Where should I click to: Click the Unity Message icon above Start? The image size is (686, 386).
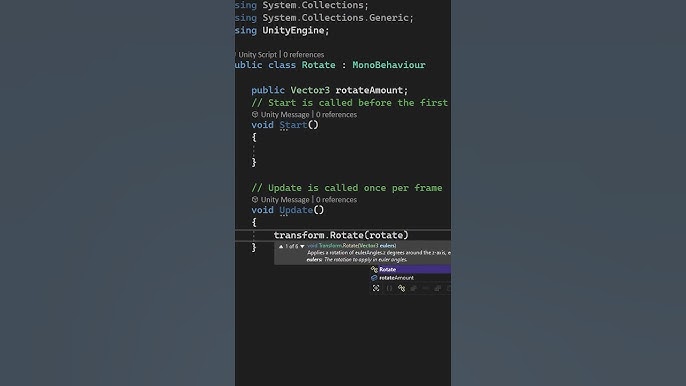point(255,114)
